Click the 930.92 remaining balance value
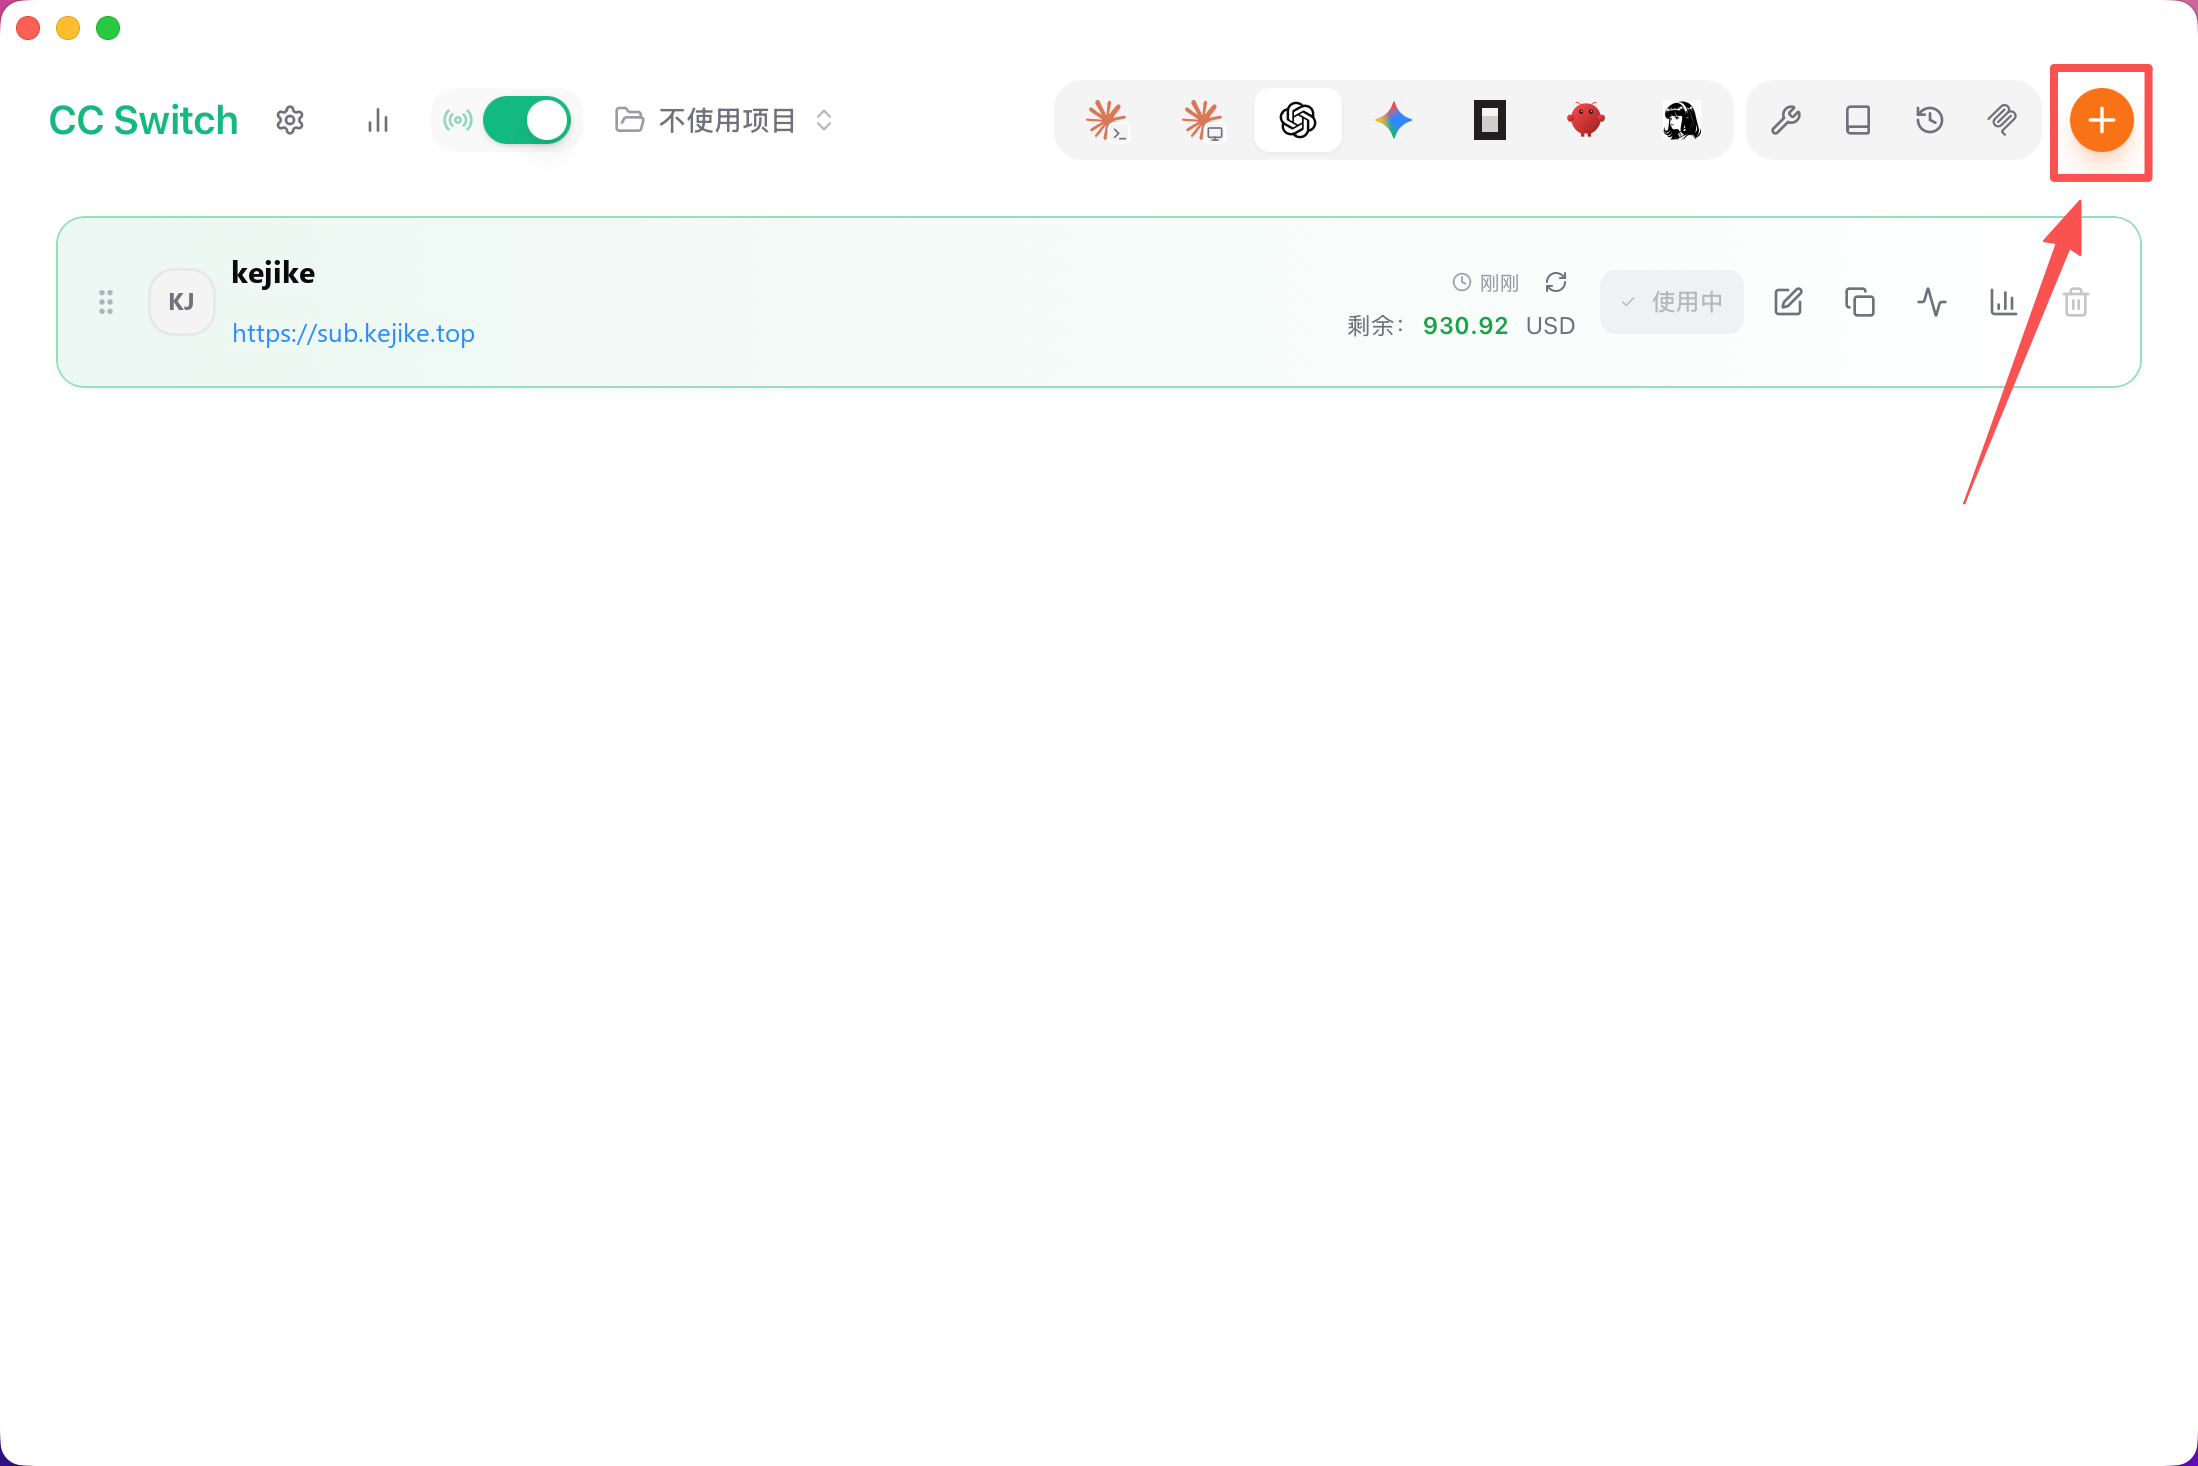The width and height of the screenshot is (2198, 1466). coord(1465,326)
